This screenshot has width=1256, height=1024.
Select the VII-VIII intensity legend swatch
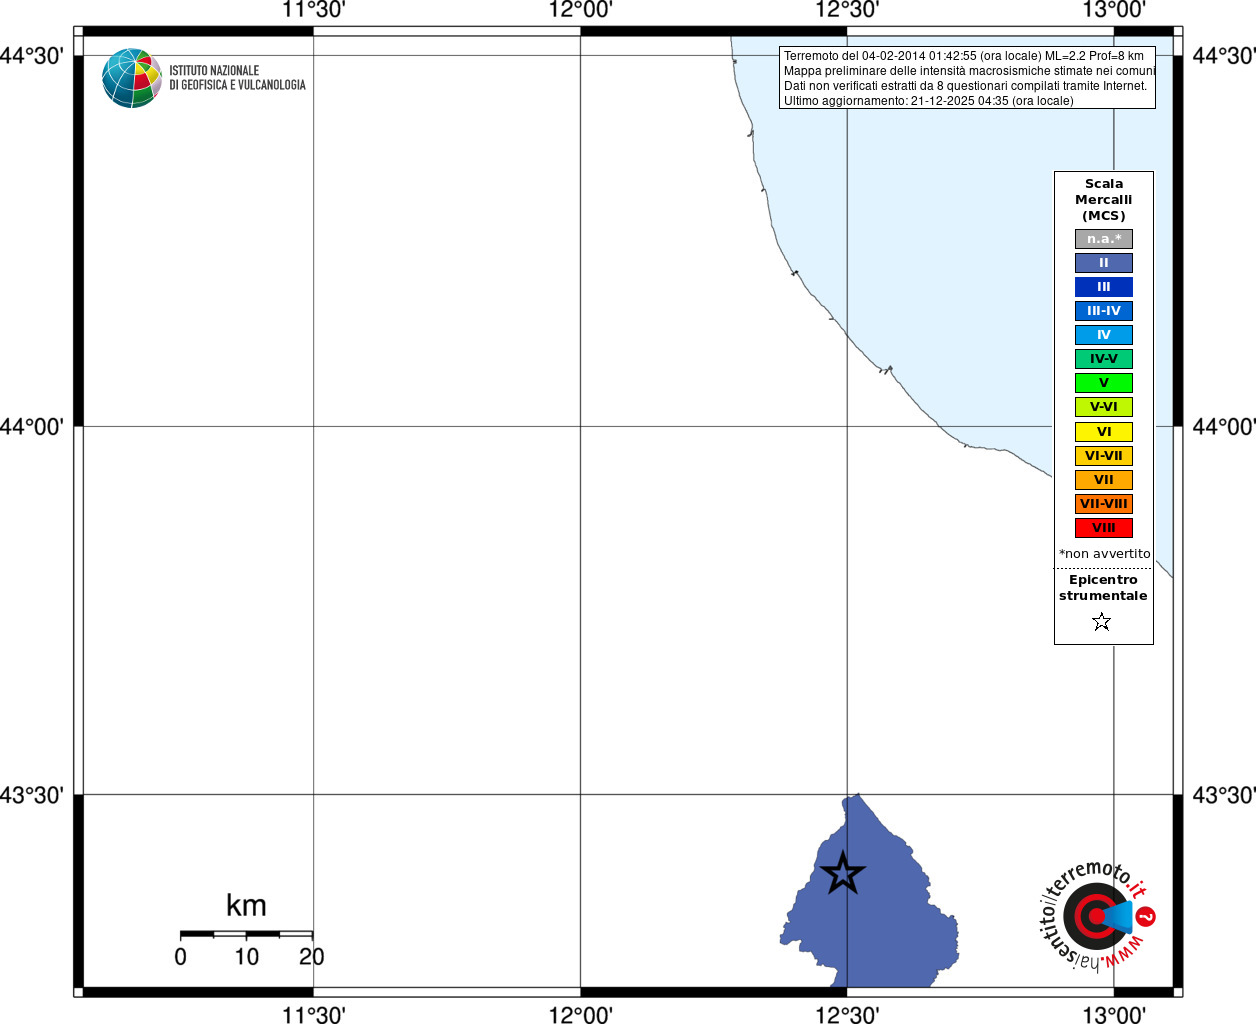point(1104,504)
